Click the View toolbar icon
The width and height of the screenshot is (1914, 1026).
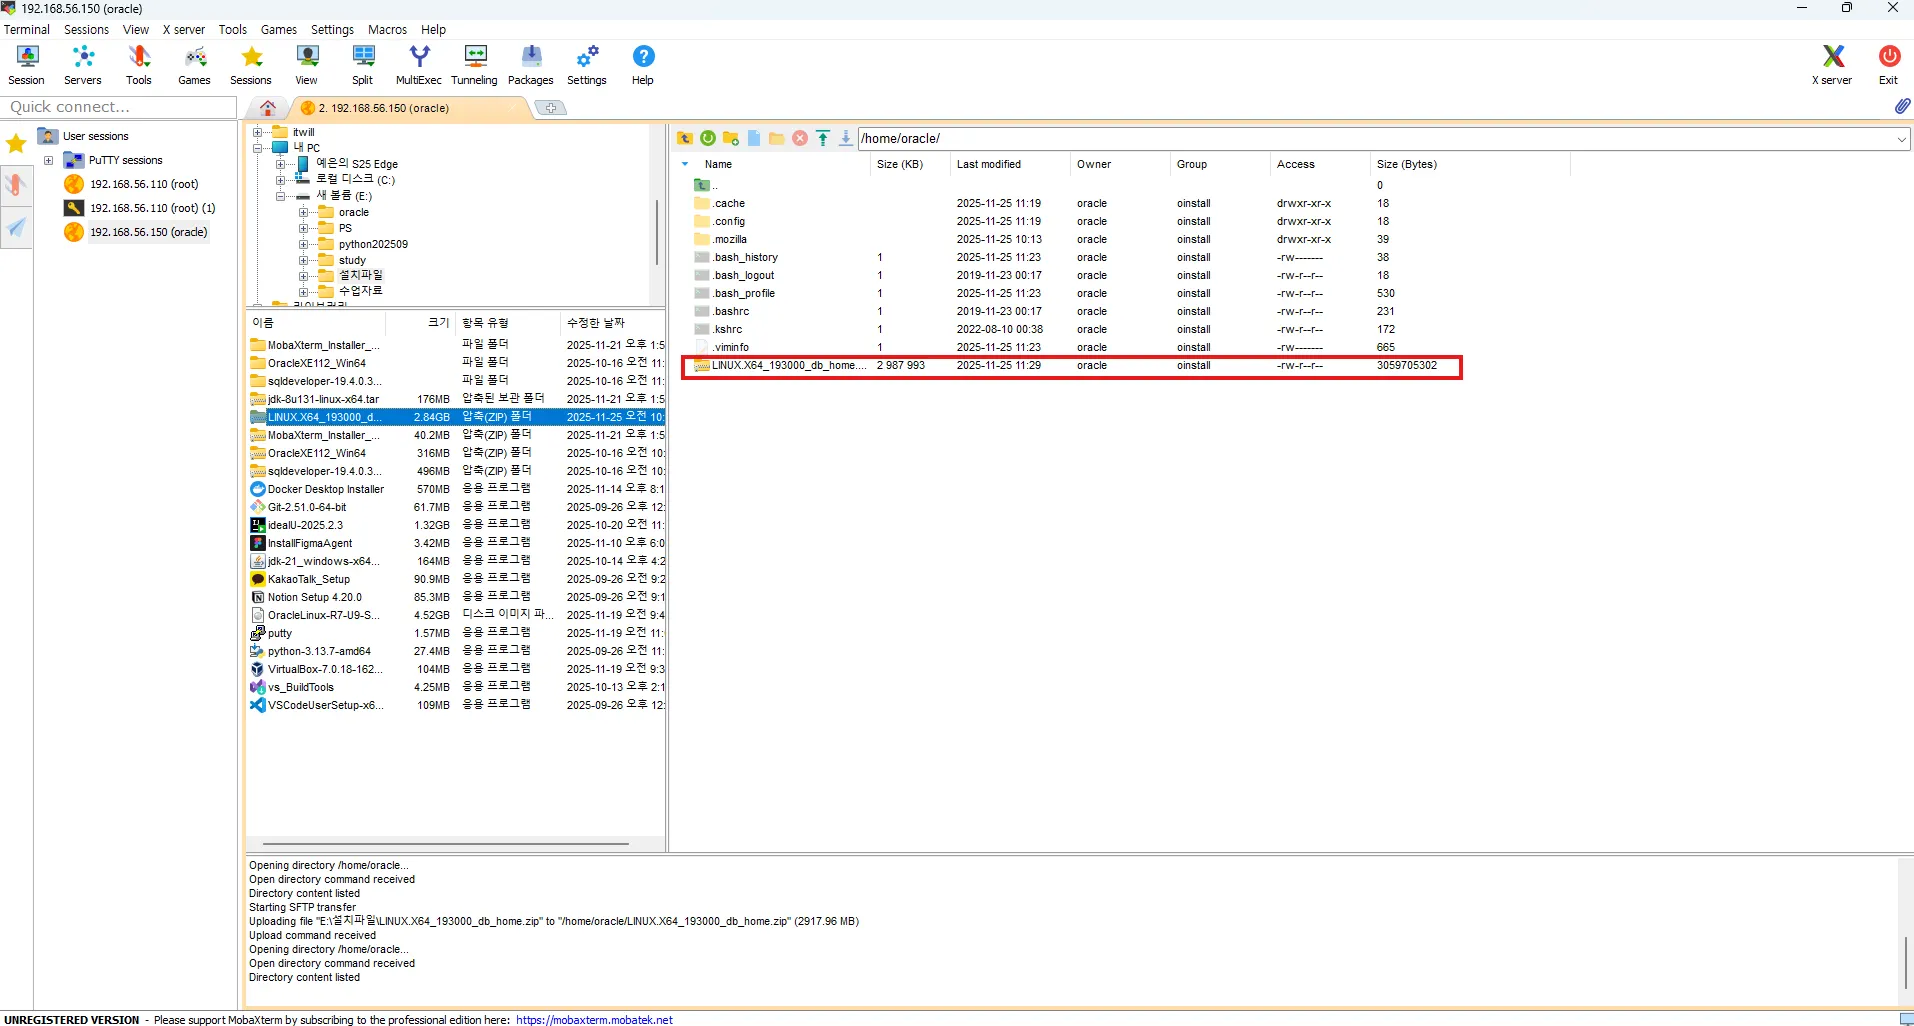coord(307,65)
